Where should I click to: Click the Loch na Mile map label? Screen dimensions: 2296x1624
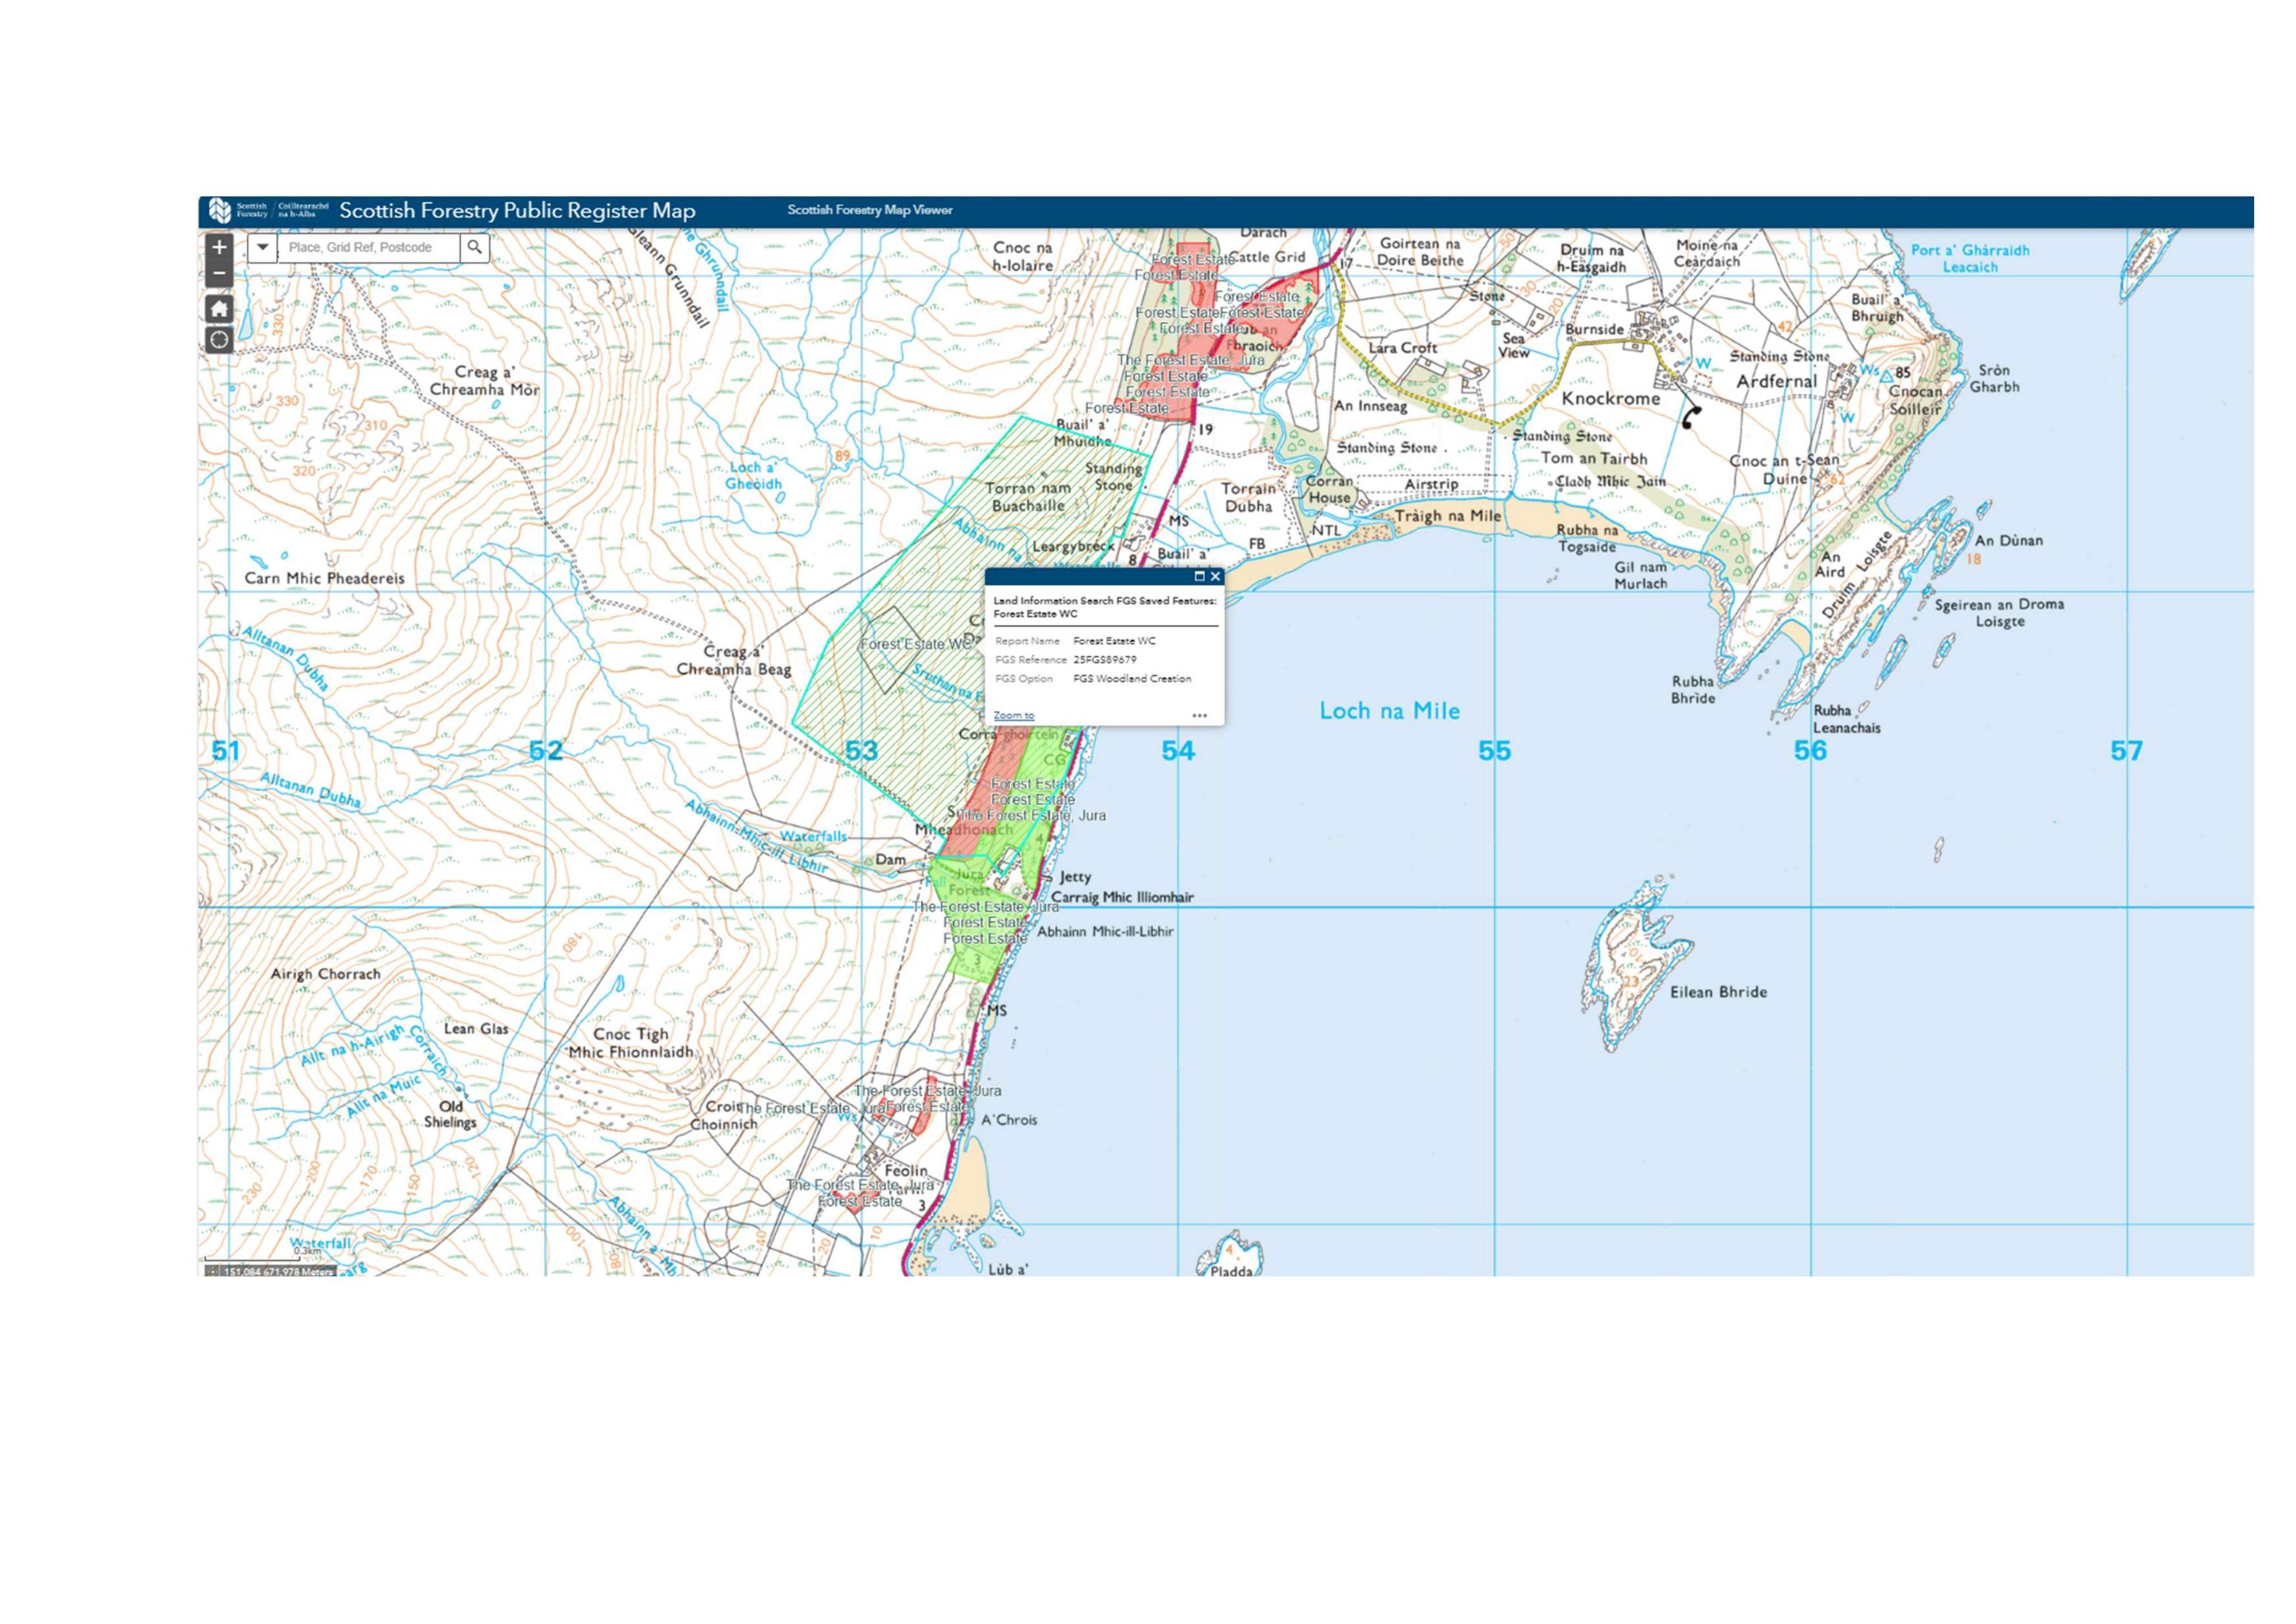(1389, 711)
